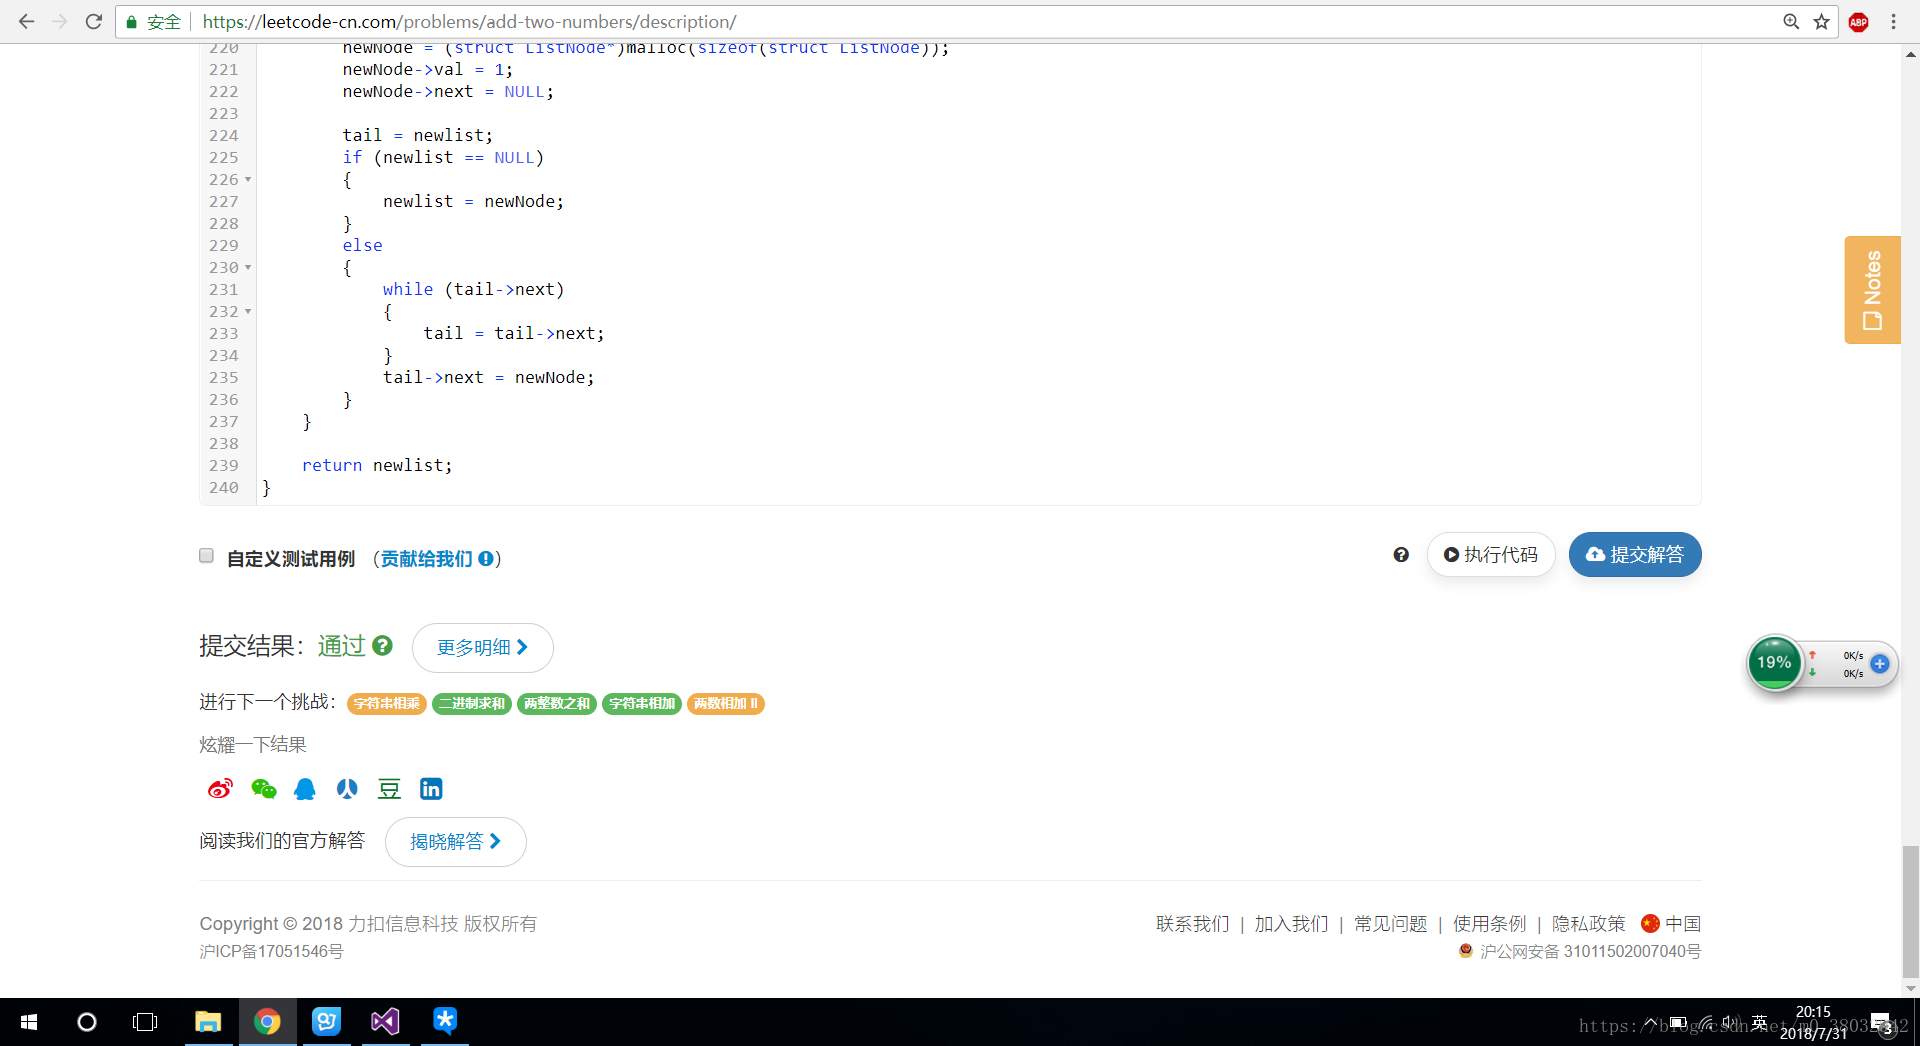Switch to Chrome on the taskbar

pyautogui.click(x=267, y=1022)
